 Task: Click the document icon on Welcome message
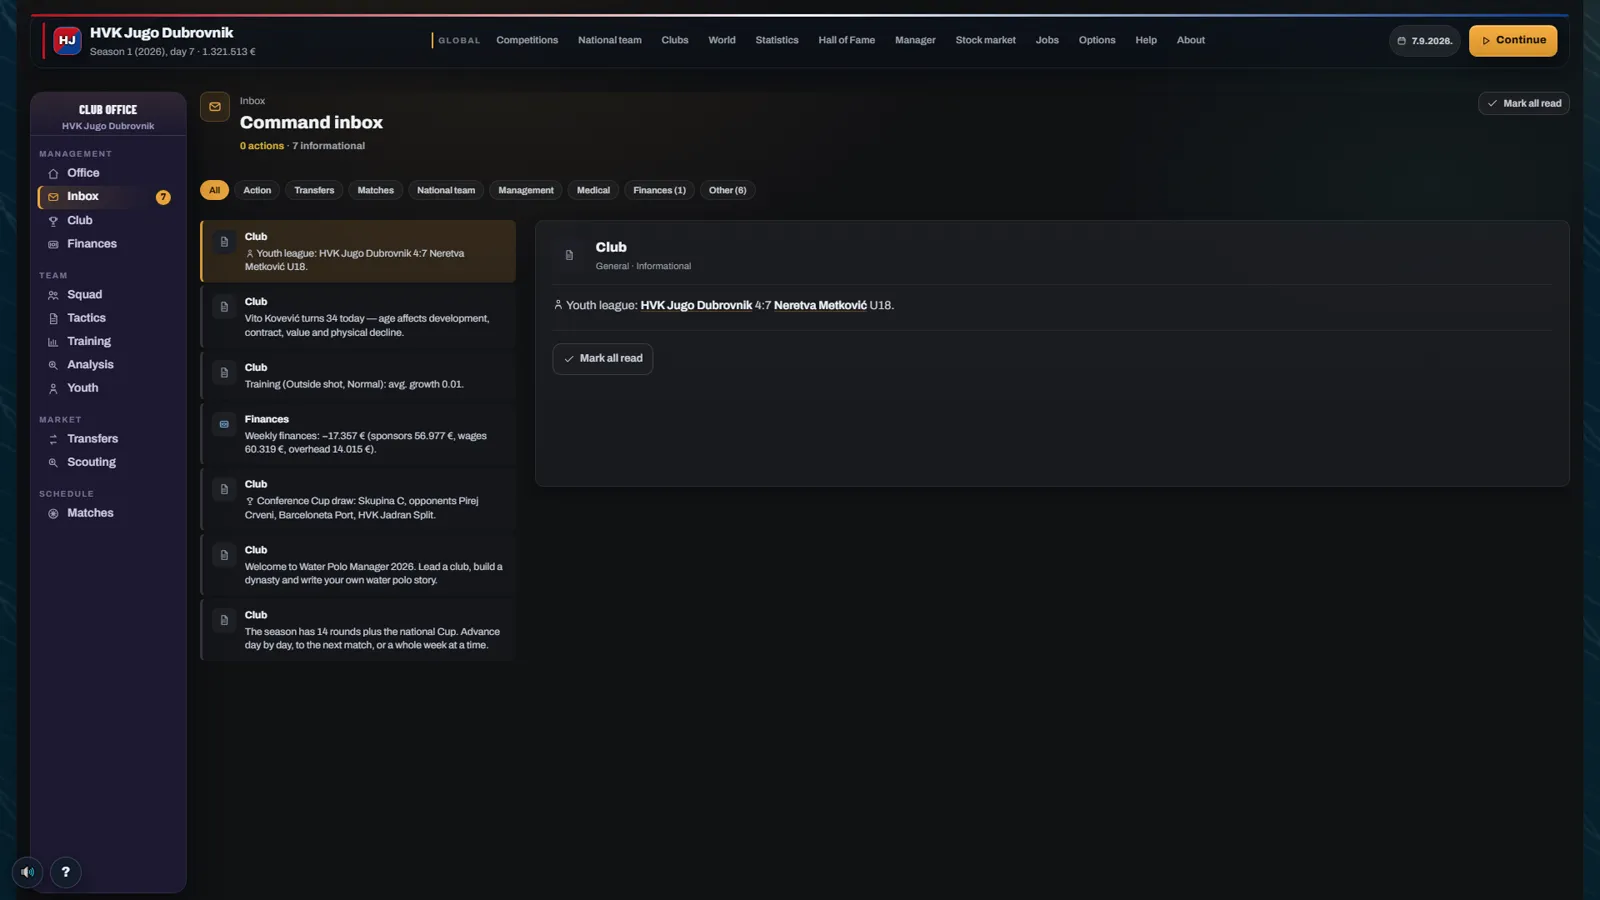(x=224, y=555)
